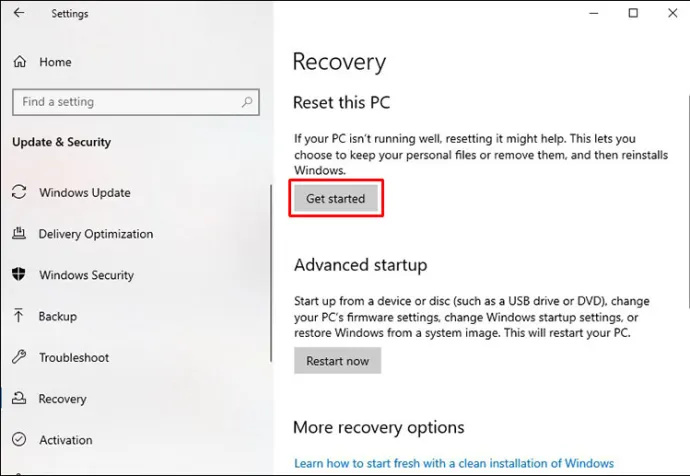The height and width of the screenshot is (476, 690).
Task: Click the Find a setting search box
Action: (136, 102)
